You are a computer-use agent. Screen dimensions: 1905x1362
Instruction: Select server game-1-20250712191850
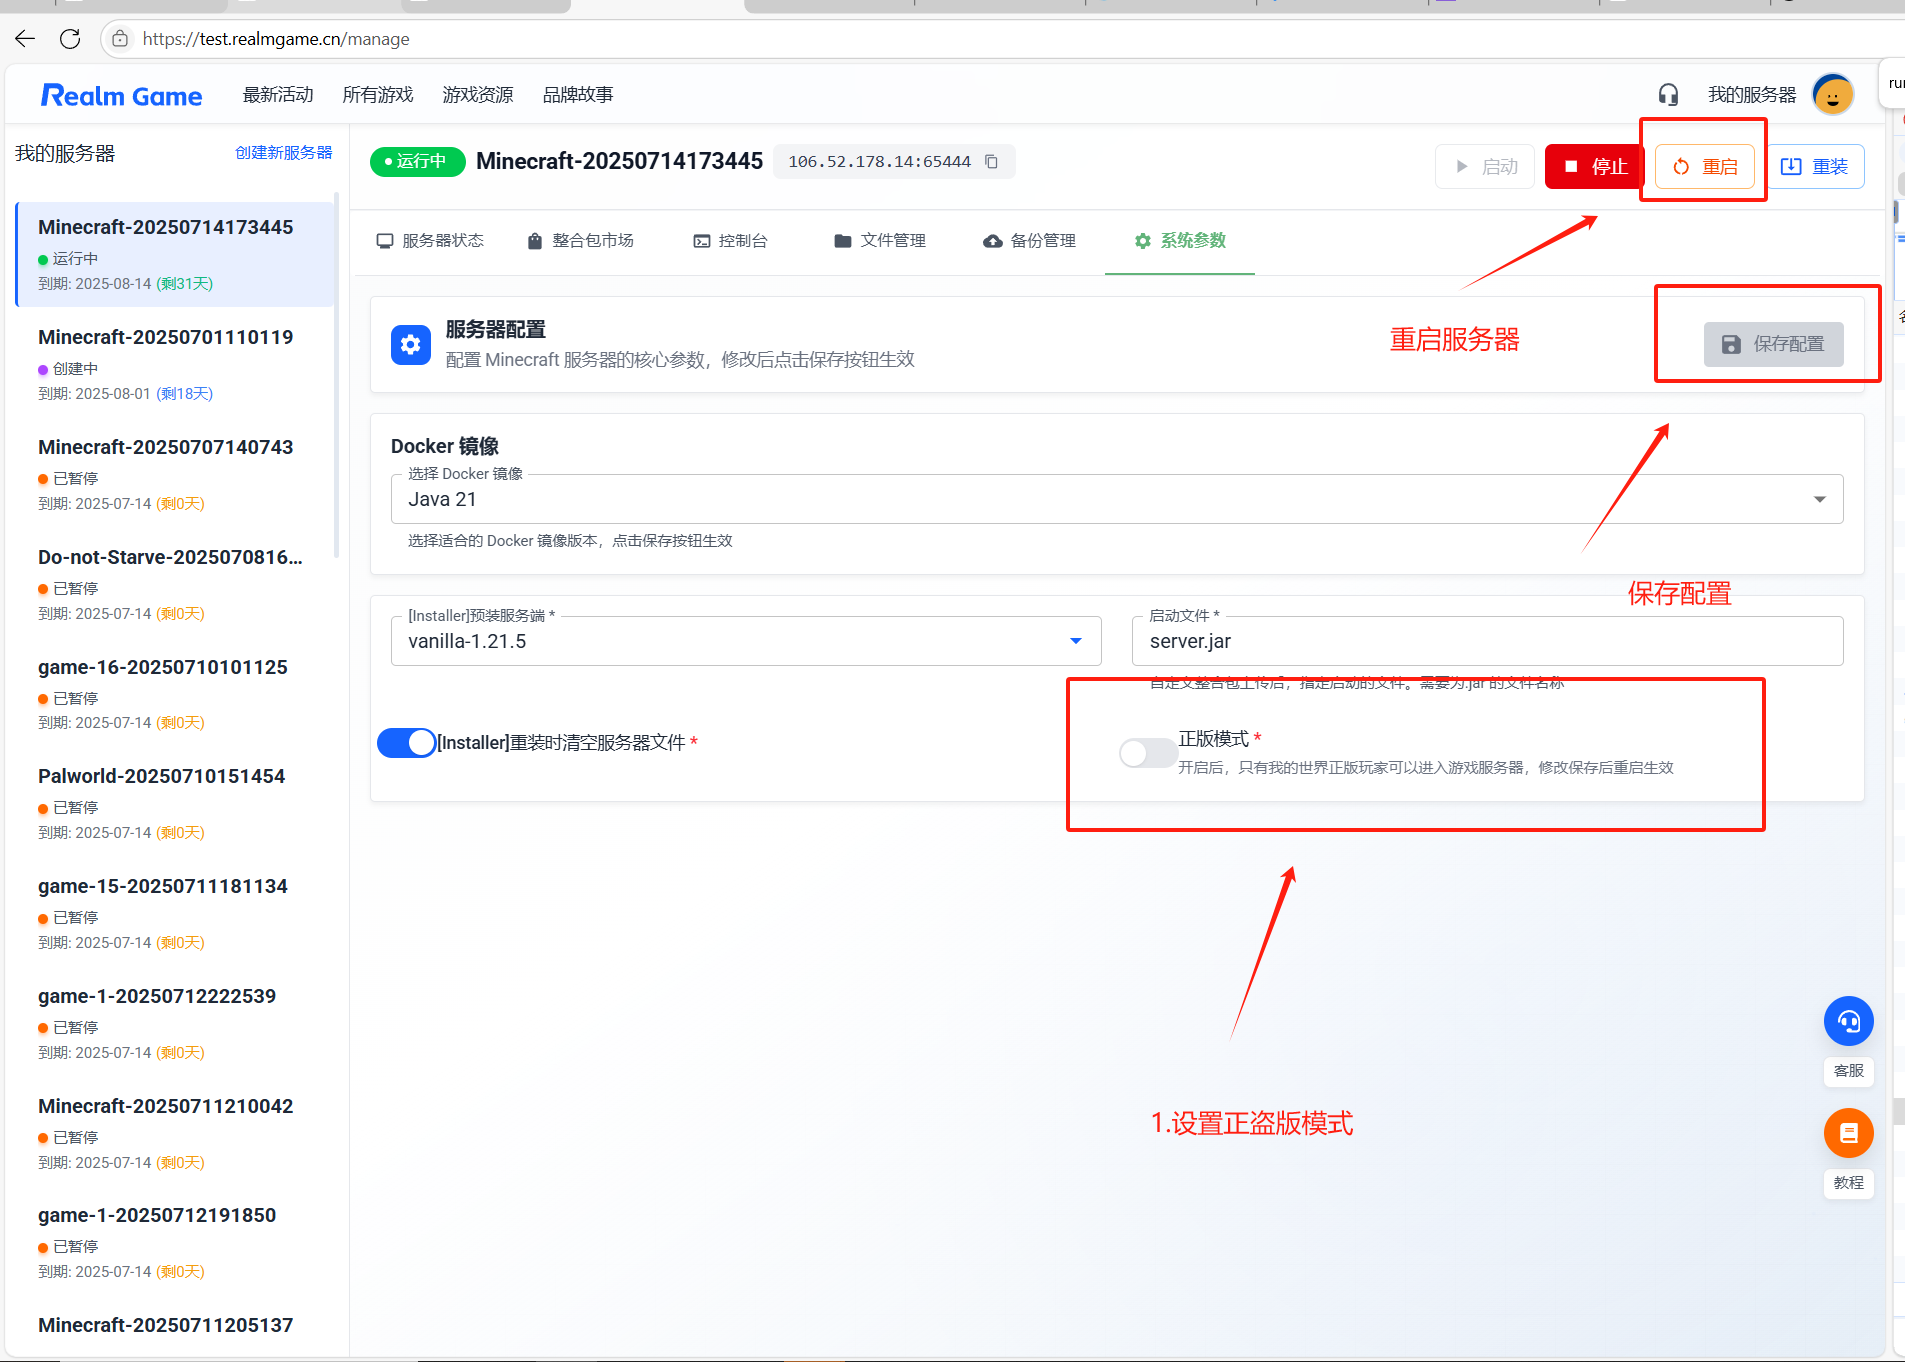pos(176,1243)
